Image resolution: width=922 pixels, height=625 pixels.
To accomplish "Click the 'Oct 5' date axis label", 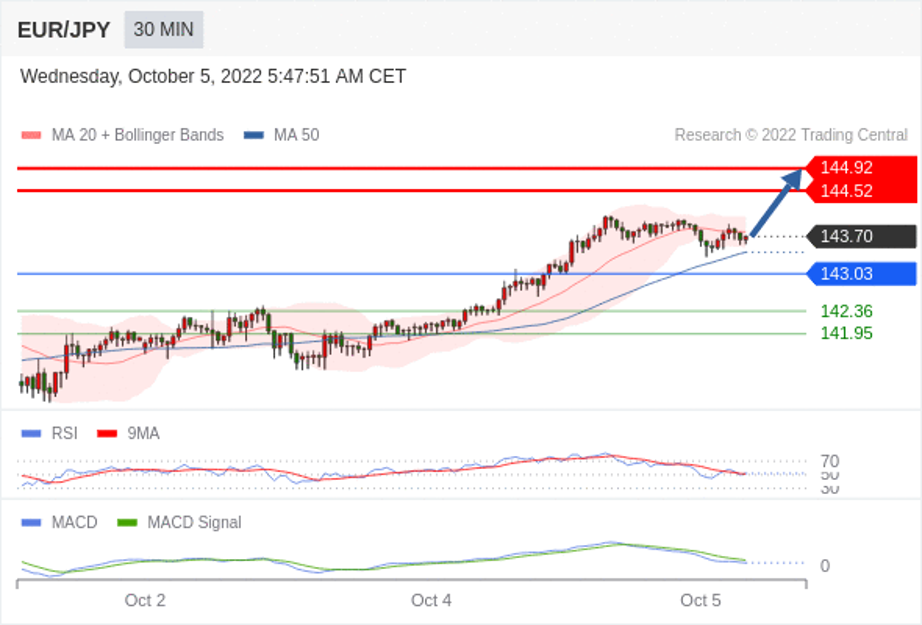I will 700,600.
